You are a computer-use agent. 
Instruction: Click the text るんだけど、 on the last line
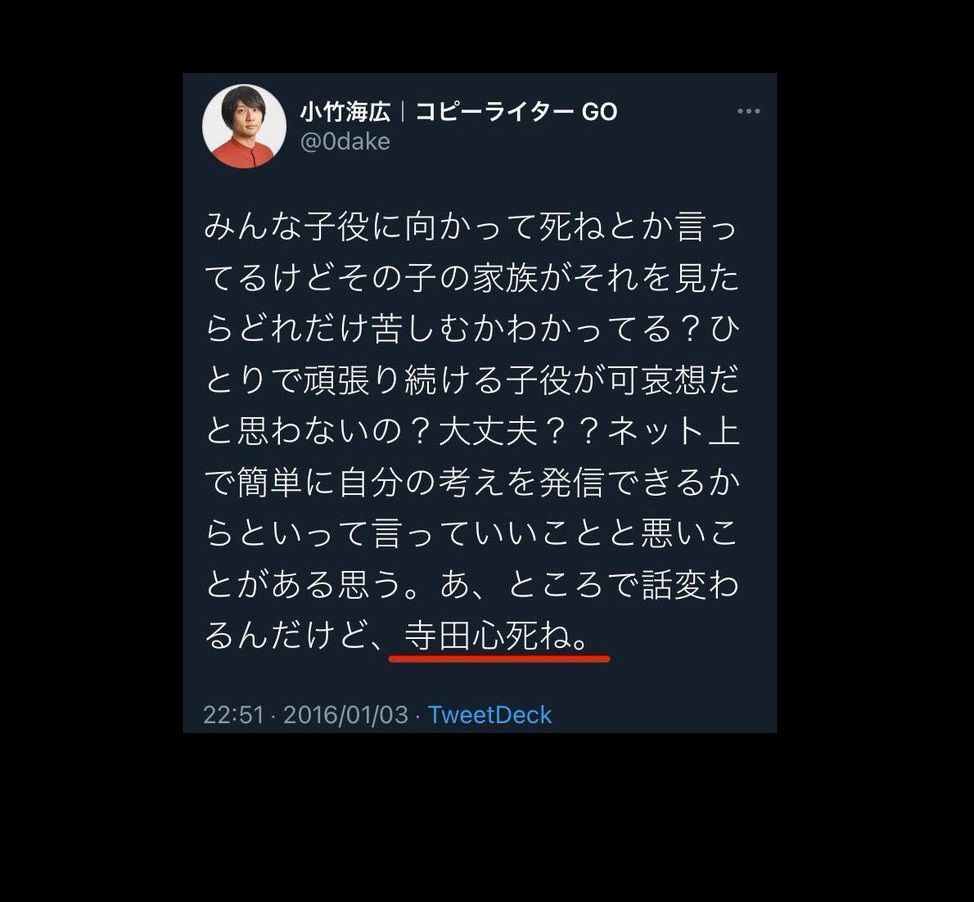tap(297, 635)
